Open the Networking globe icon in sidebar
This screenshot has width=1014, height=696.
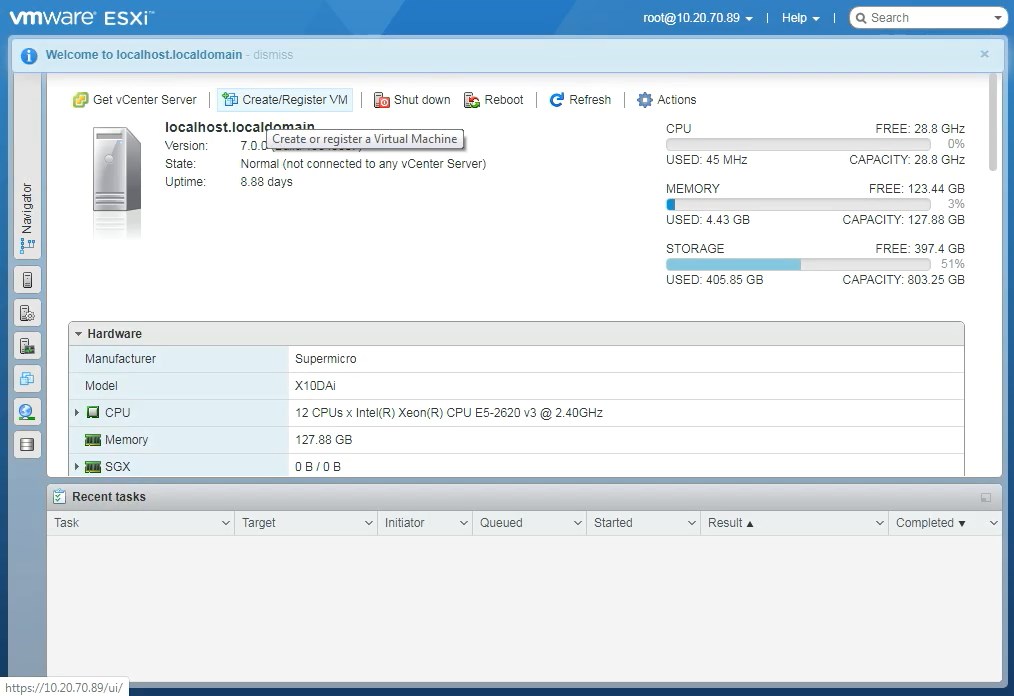click(x=27, y=411)
